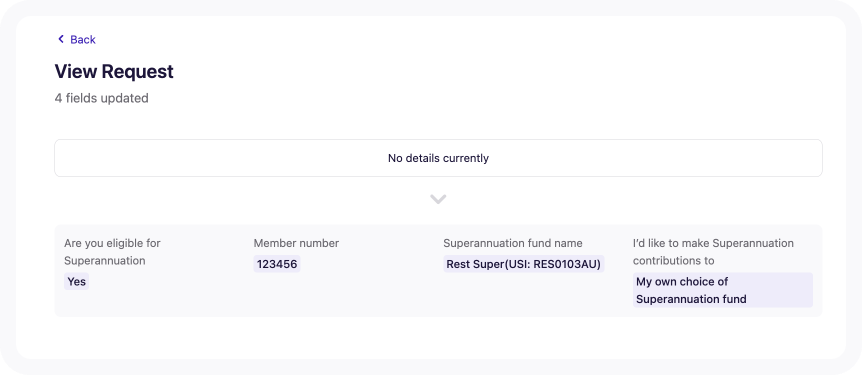Click "I'd like to make Superannuation contributions to" label
This screenshot has width=862, height=375.
(713, 252)
